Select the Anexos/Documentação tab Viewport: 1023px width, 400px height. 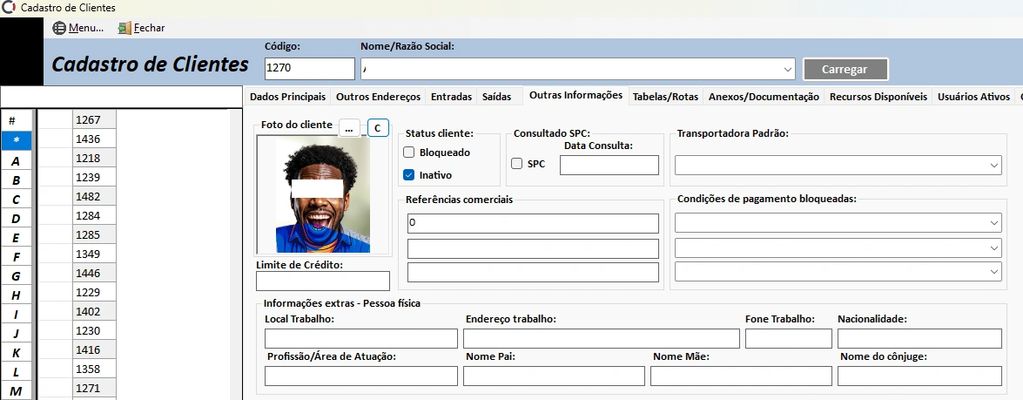(x=764, y=97)
